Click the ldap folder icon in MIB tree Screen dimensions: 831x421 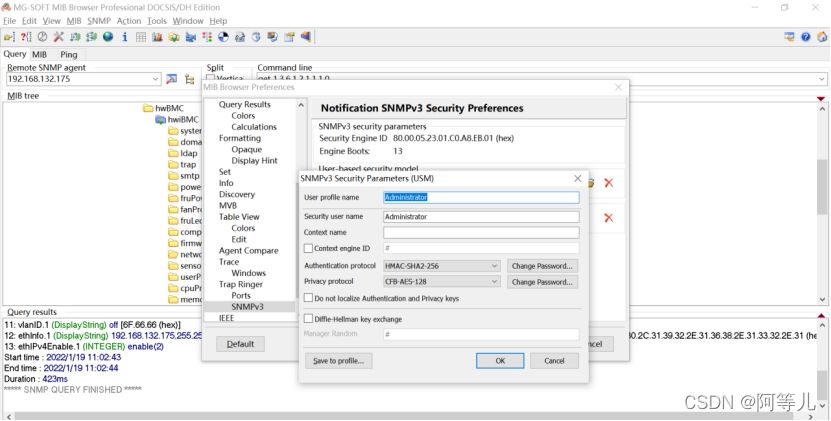pyautogui.click(x=173, y=153)
